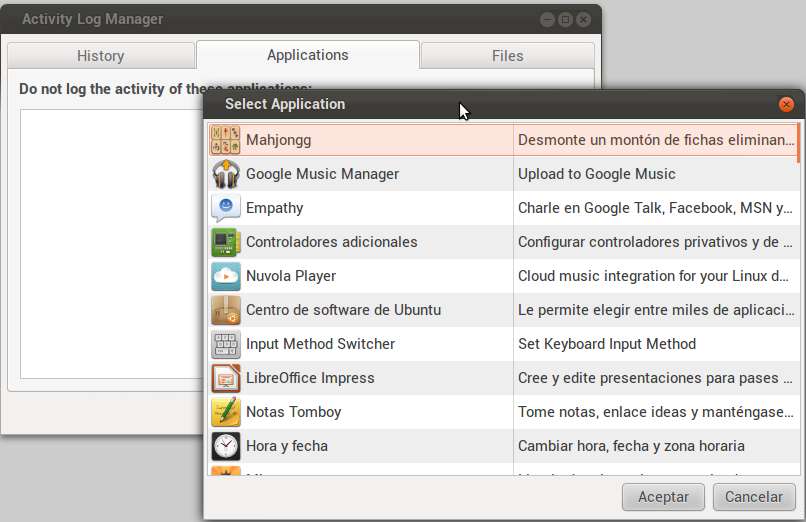Click the Nuvola Player cloud icon
Image resolution: width=806 pixels, height=522 pixels.
click(225, 276)
